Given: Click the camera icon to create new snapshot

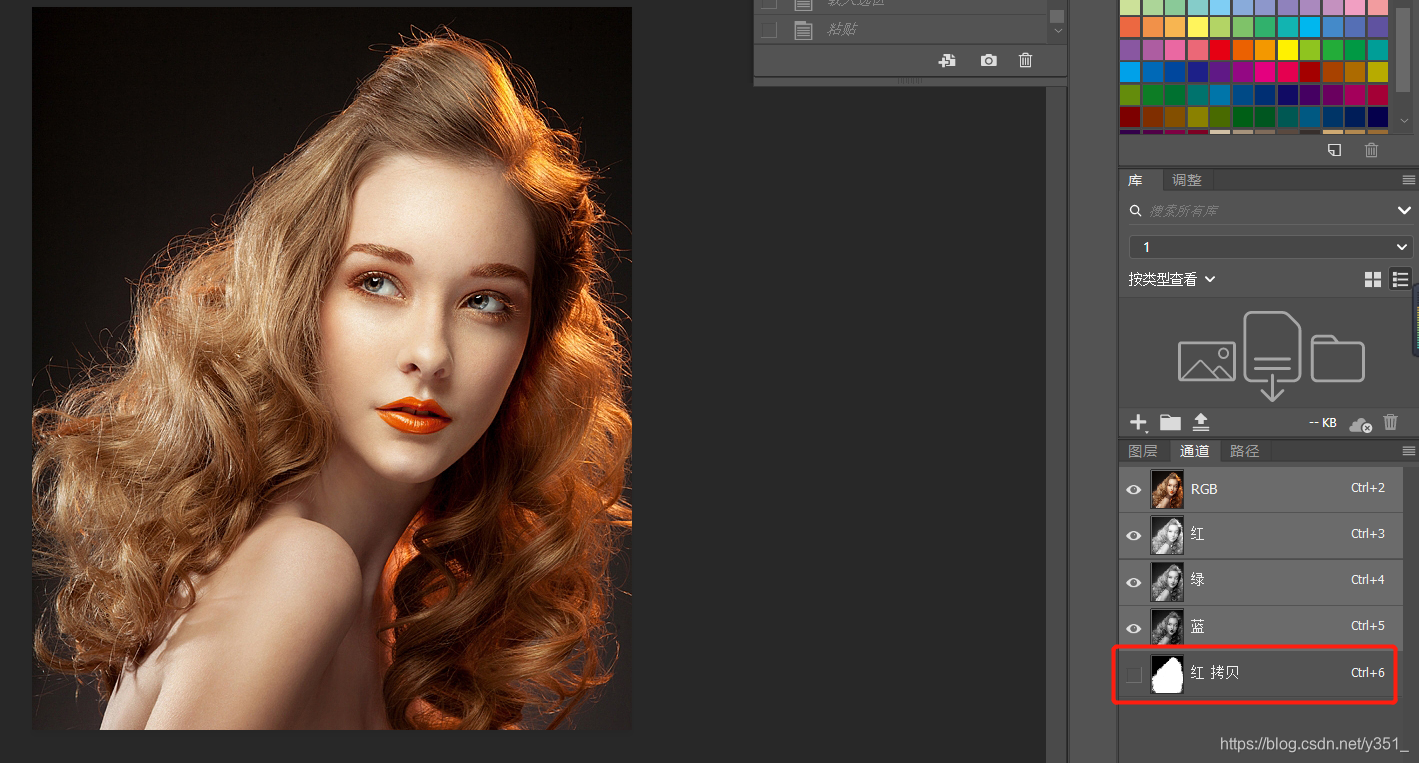Looking at the screenshot, I should coord(988,61).
